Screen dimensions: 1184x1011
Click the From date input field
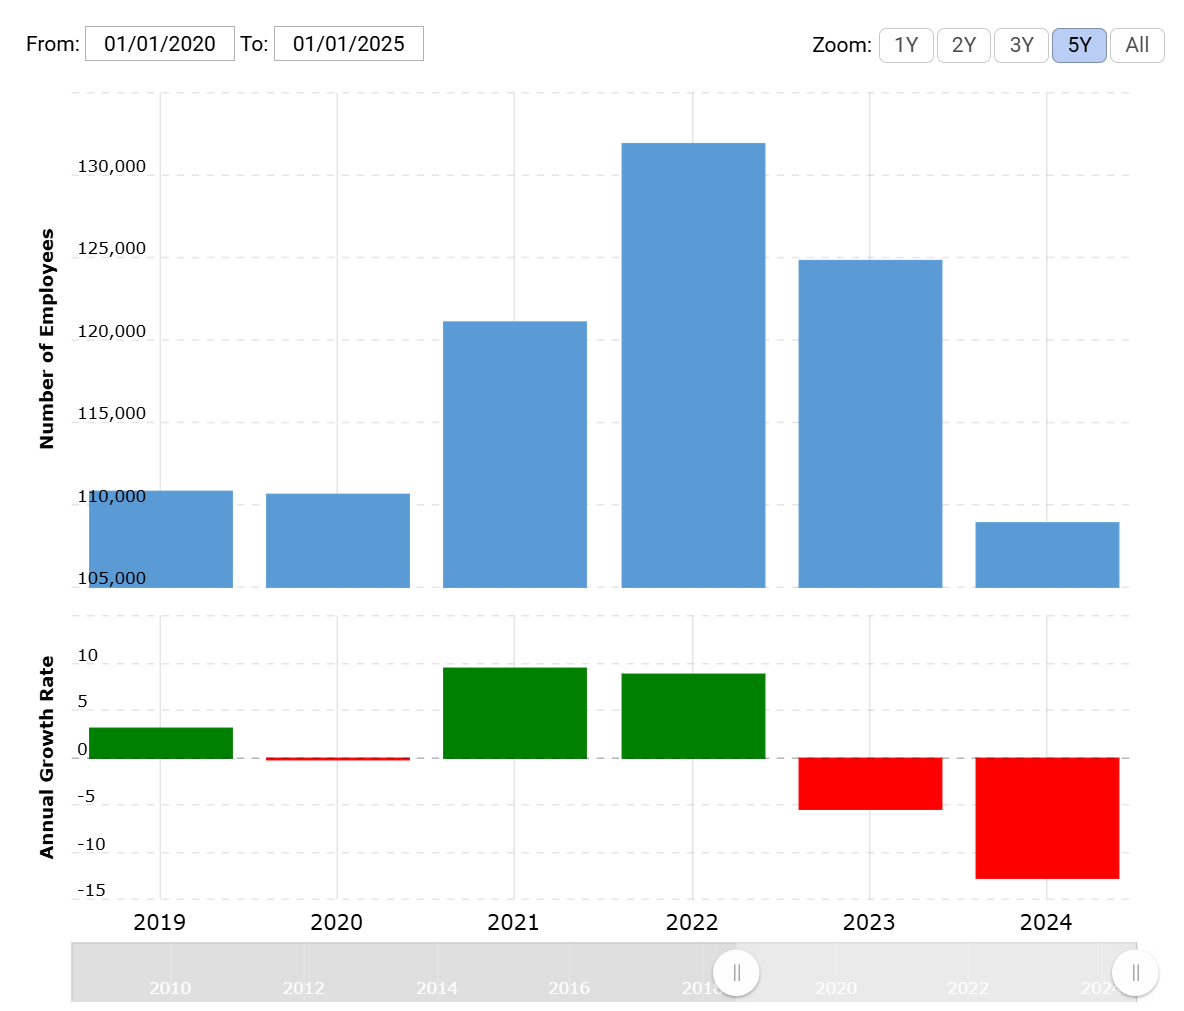coord(160,44)
